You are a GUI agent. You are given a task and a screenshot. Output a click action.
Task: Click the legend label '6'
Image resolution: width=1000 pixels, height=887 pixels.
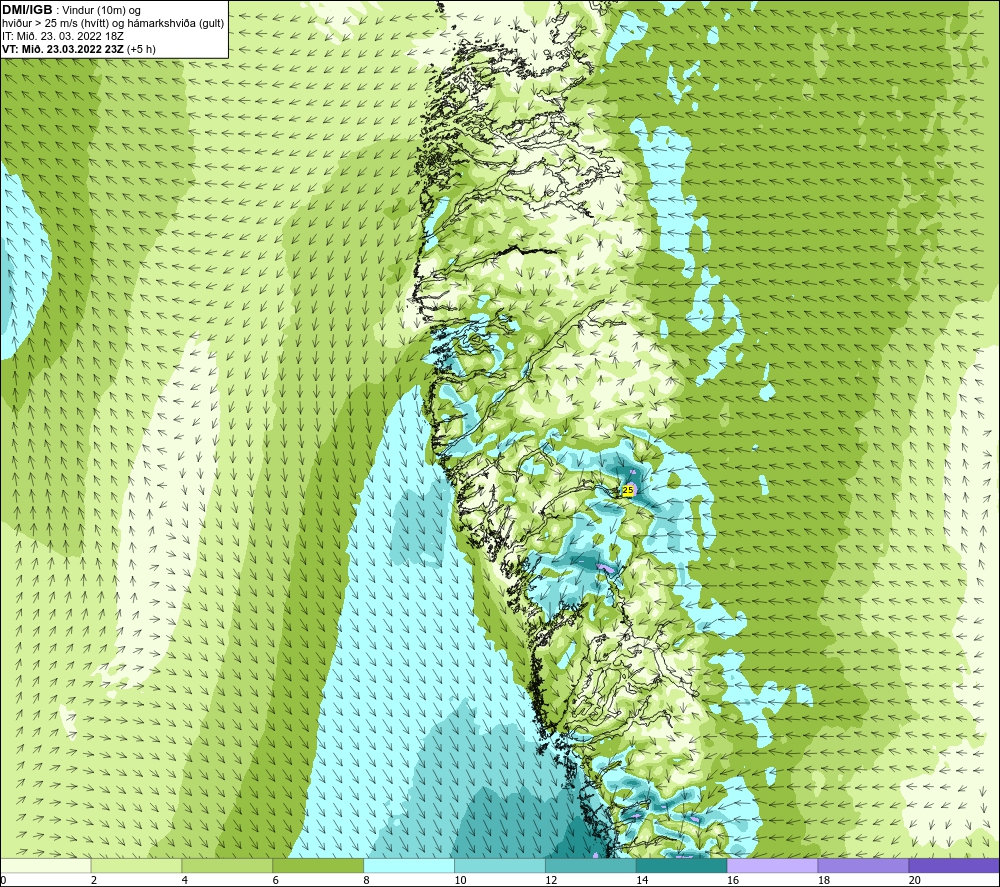click(276, 880)
